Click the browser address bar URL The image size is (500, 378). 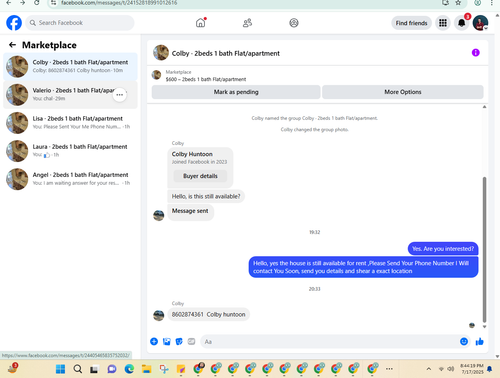coord(119,3)
